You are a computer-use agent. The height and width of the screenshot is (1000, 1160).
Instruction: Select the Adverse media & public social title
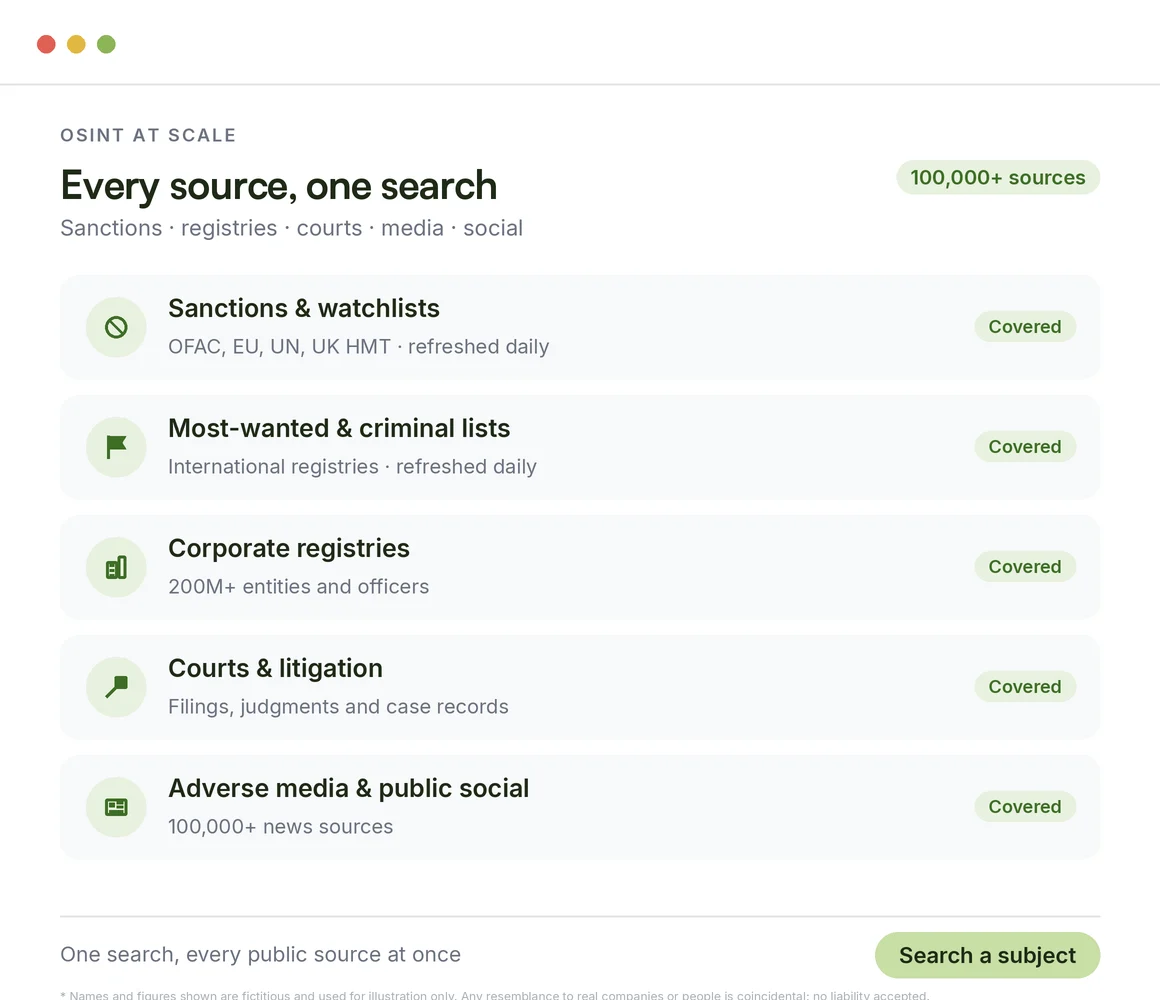pos(348,788)
